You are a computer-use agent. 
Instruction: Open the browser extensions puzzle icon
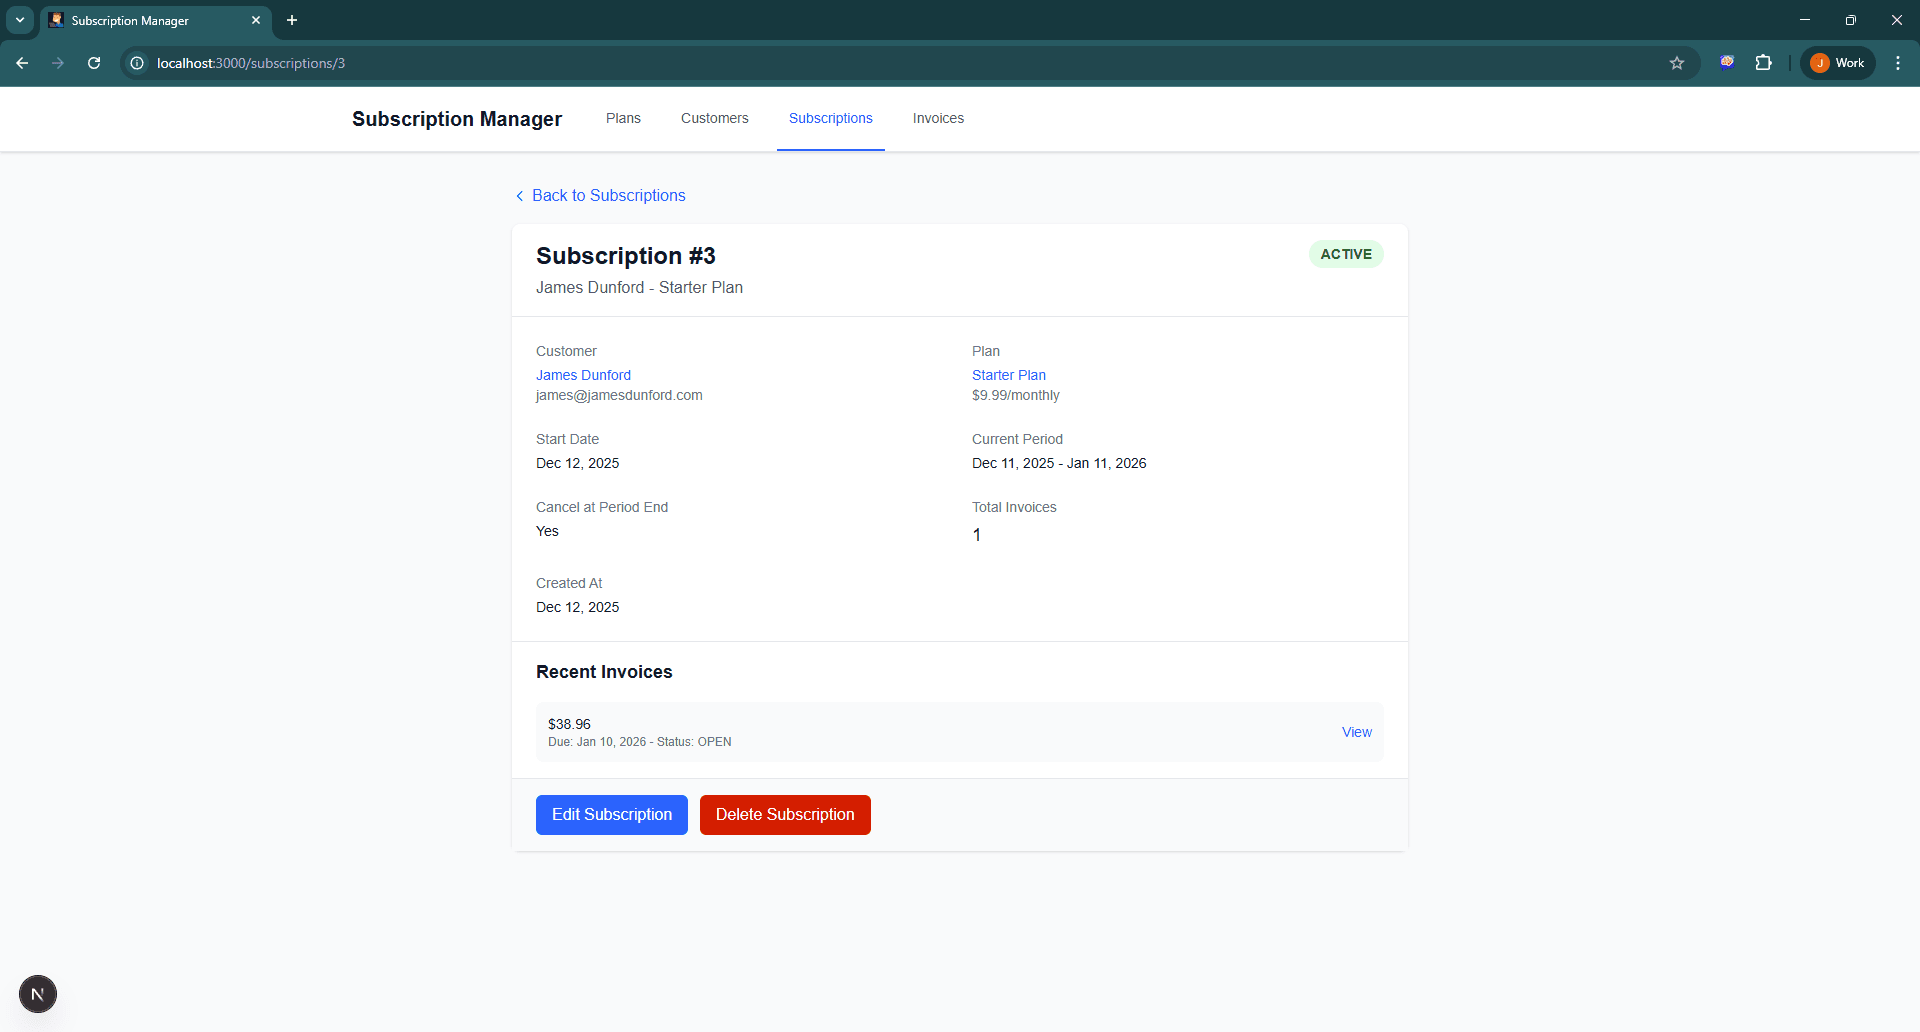click(1764, 63)
